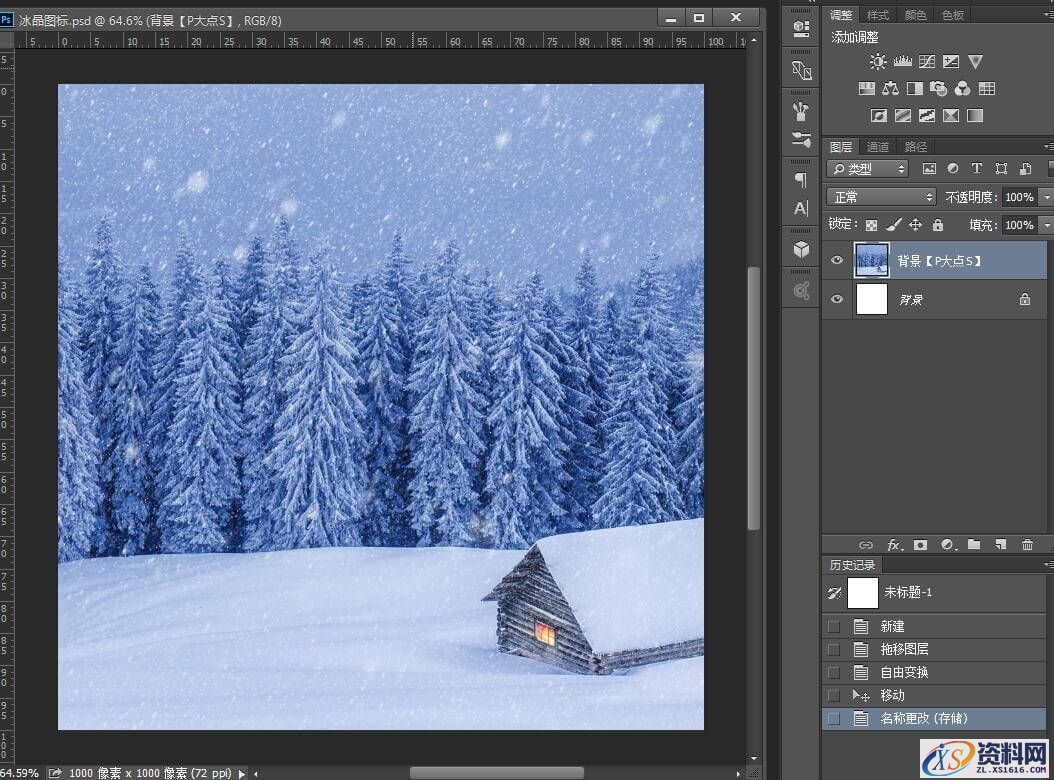The height and width of the screenshot is (780, 1054).
Task: Open the 正常 blend mode dropdown
Action: pos(881,197)
